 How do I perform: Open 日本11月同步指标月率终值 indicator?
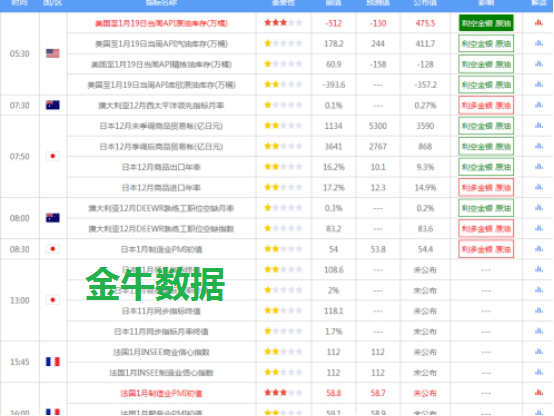point(161,332)
